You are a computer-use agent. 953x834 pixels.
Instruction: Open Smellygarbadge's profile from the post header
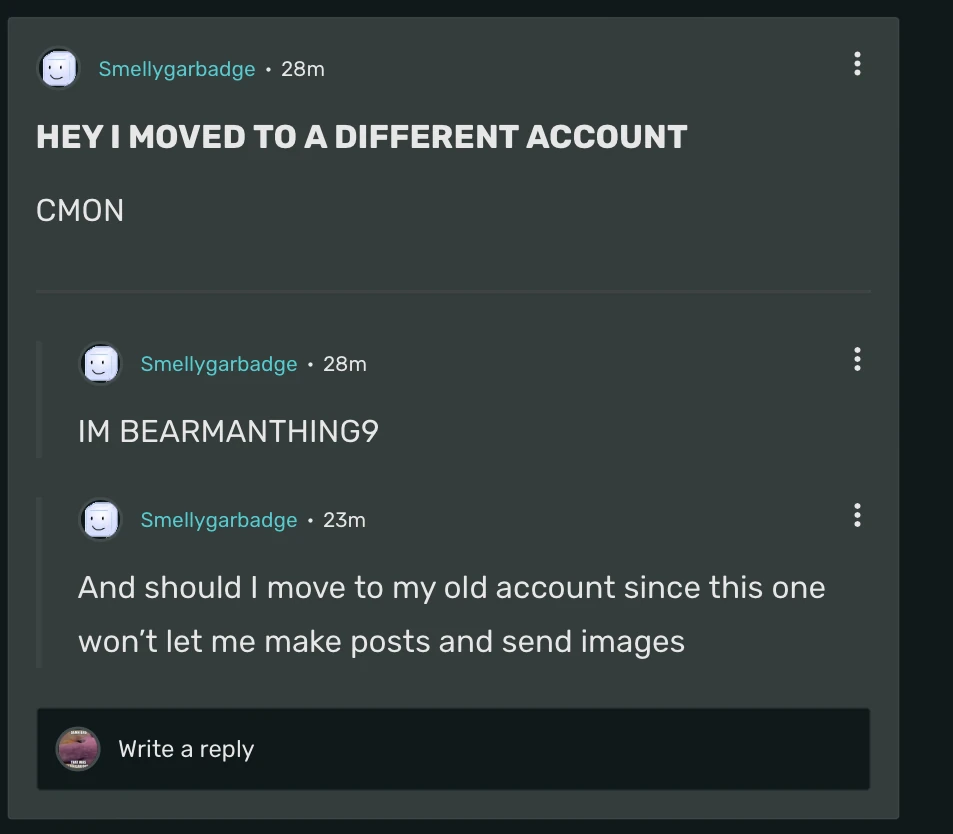pyautogui.click(x=178, y=69)
